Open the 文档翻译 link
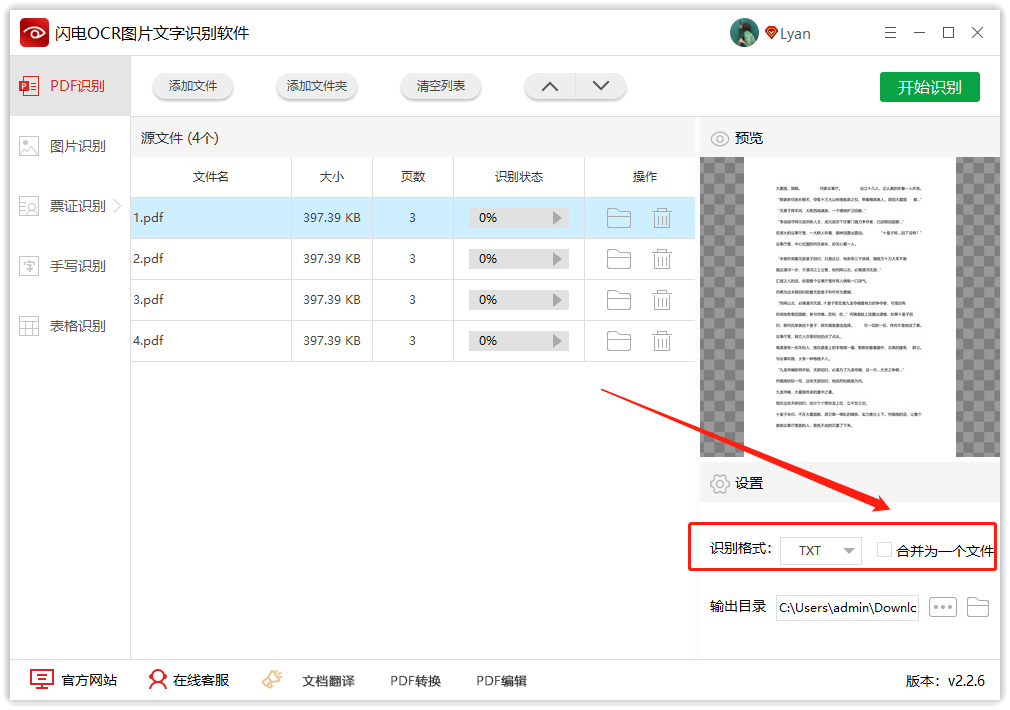Screen dimensions: 1010x710 [329, 681]
